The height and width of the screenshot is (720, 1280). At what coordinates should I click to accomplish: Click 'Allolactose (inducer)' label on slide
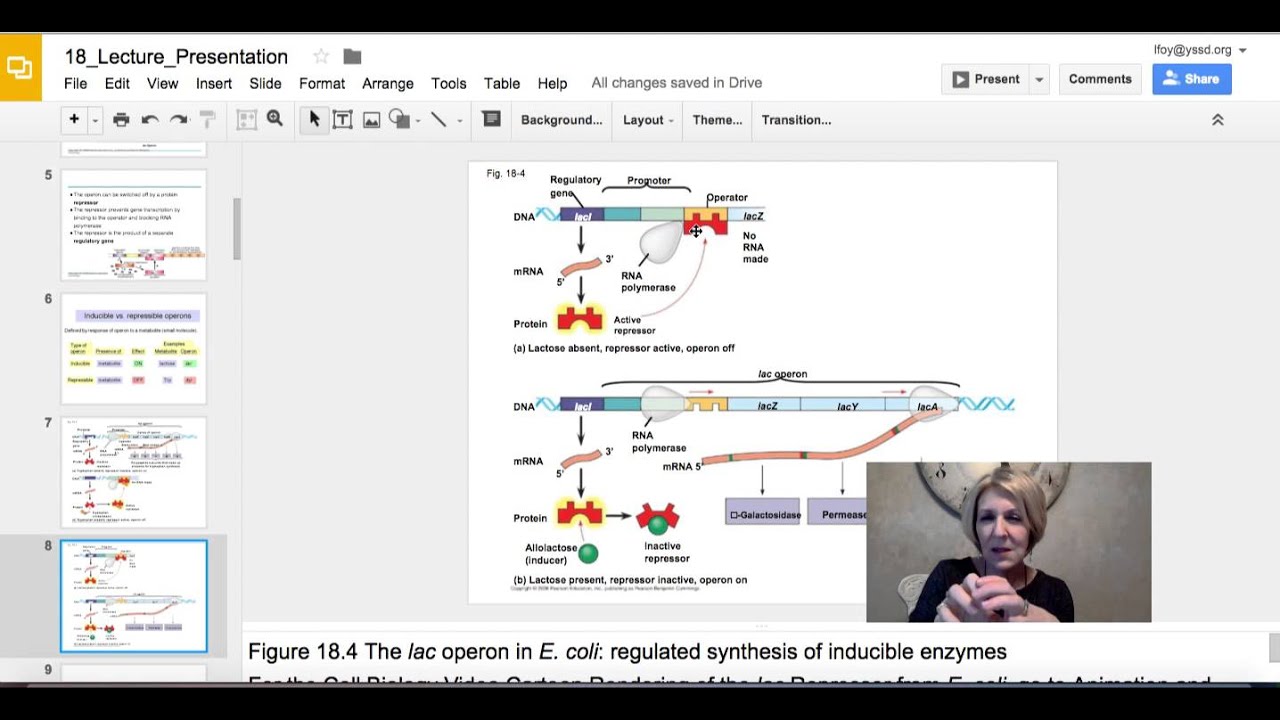coord(550,554)
